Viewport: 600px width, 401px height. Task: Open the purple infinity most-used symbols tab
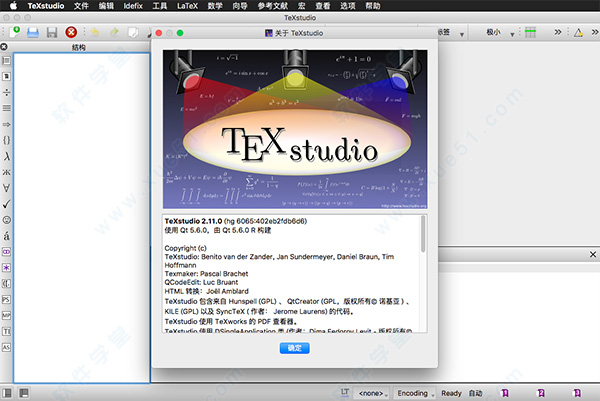7,252
